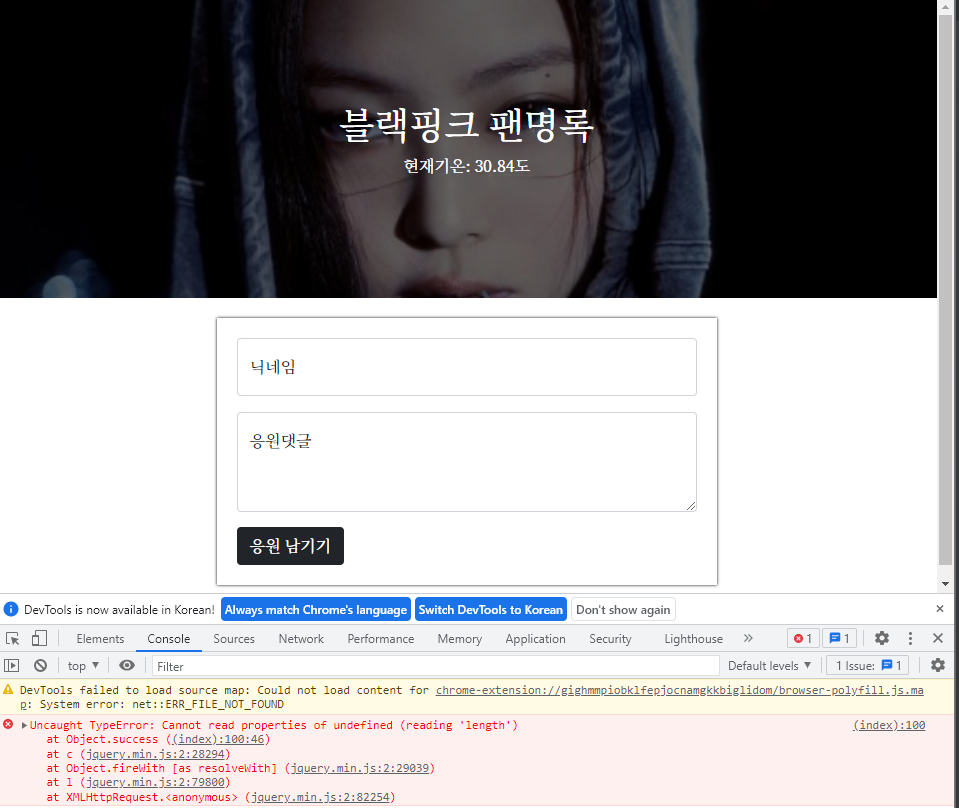Open console settings gear beside Issues
This screenshot has width=959, height=808.
tap(938, 665)
